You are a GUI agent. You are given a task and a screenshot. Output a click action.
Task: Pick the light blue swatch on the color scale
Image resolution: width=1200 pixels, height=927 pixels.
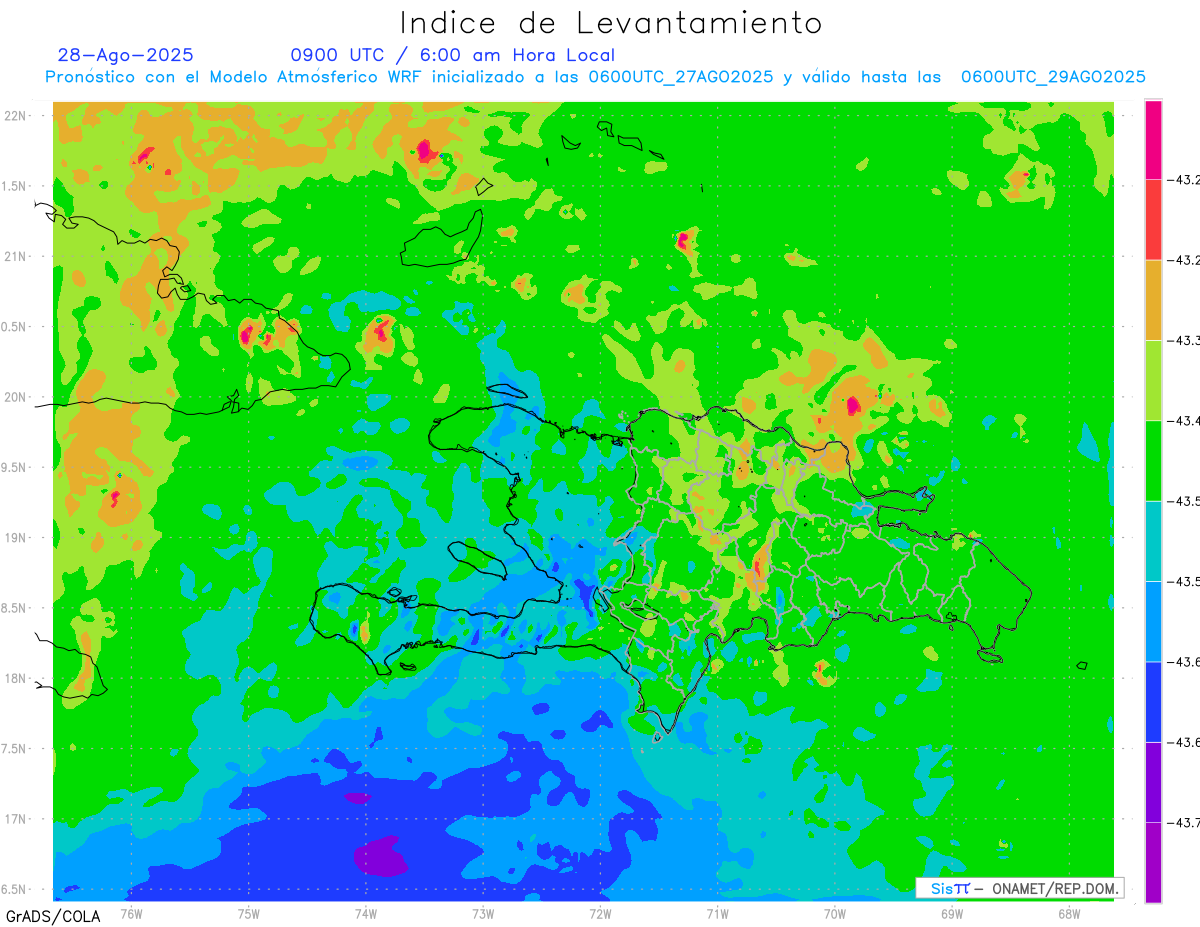pyautogui.click(x=1153, y=621)
